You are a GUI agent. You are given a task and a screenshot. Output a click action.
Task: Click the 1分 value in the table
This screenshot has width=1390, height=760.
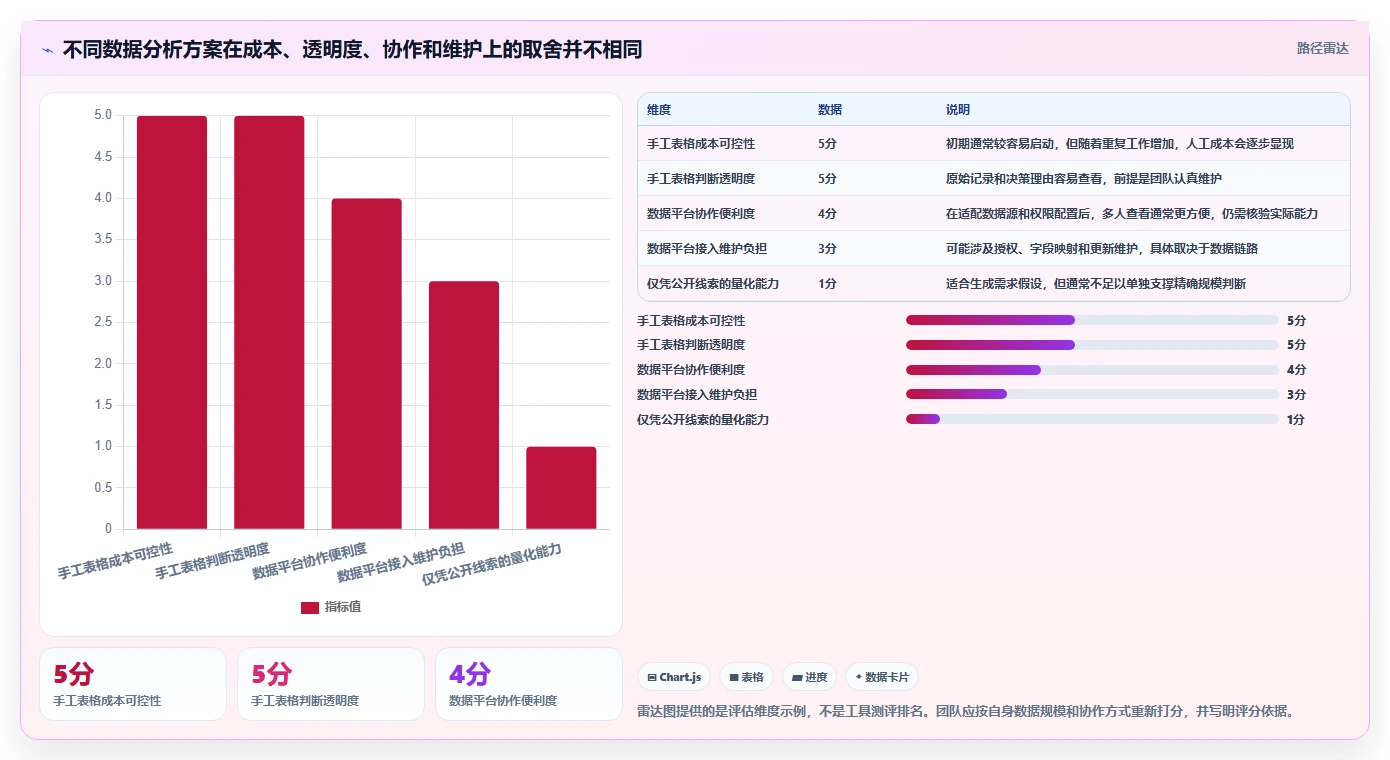[x=827, y=284]
